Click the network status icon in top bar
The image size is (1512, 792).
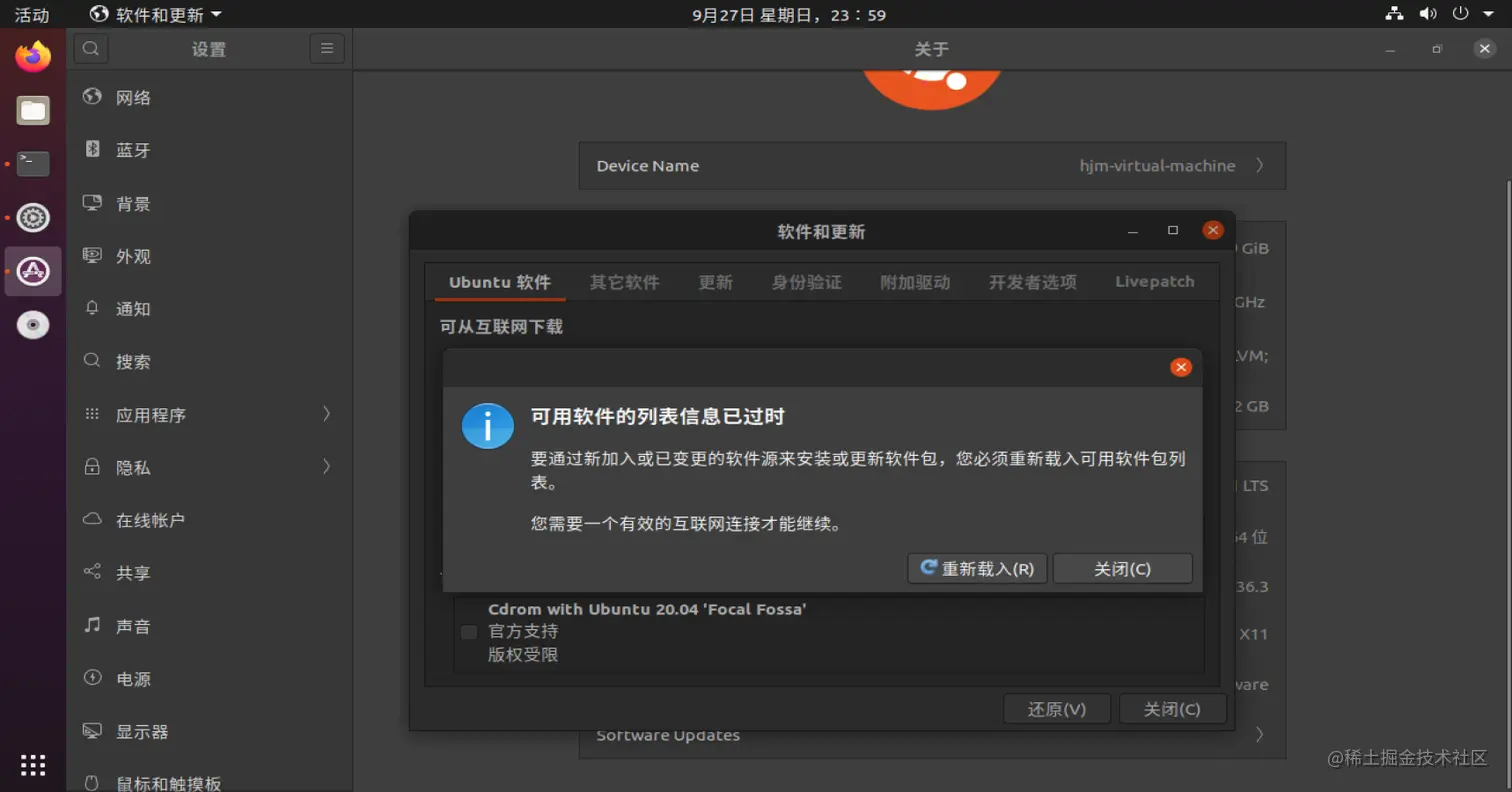(x=1395, y=14)
